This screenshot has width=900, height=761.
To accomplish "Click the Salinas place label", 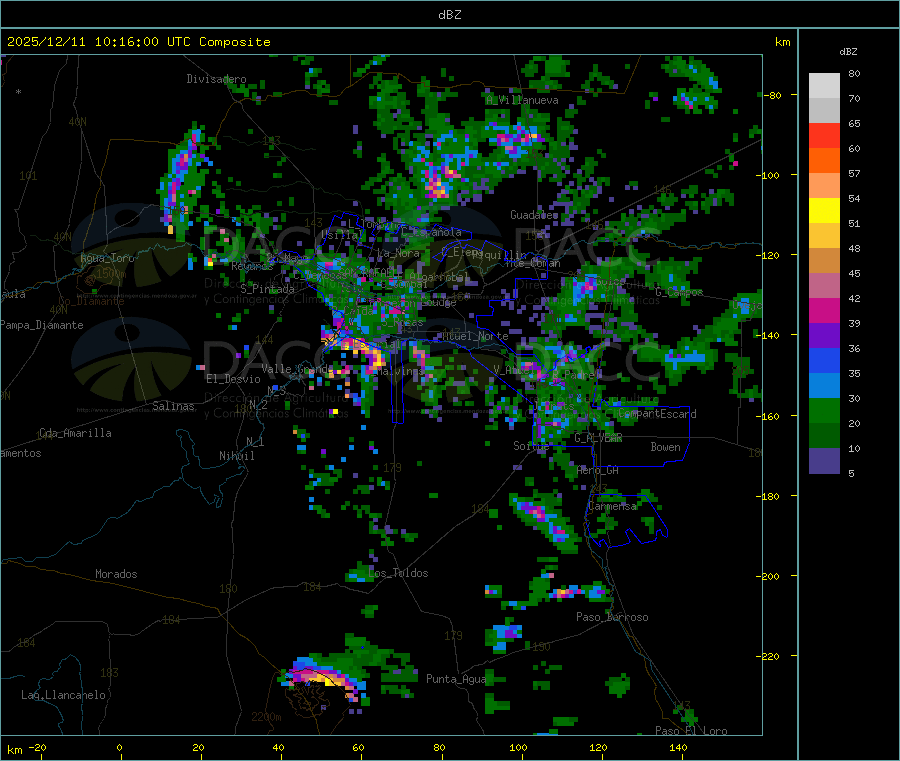I will 173,406.
